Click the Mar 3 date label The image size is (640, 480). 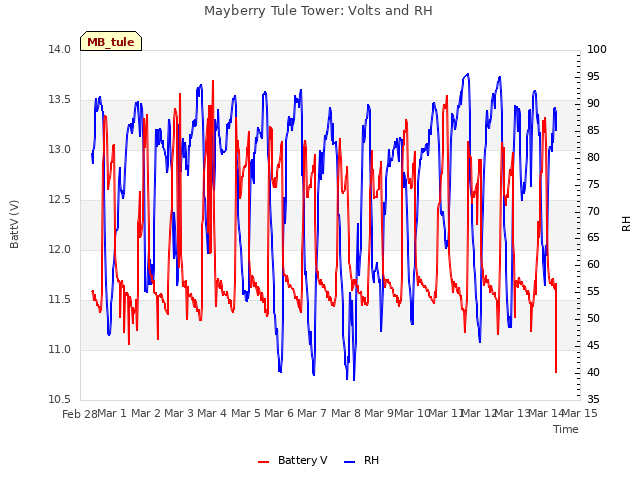coord(179,413)
